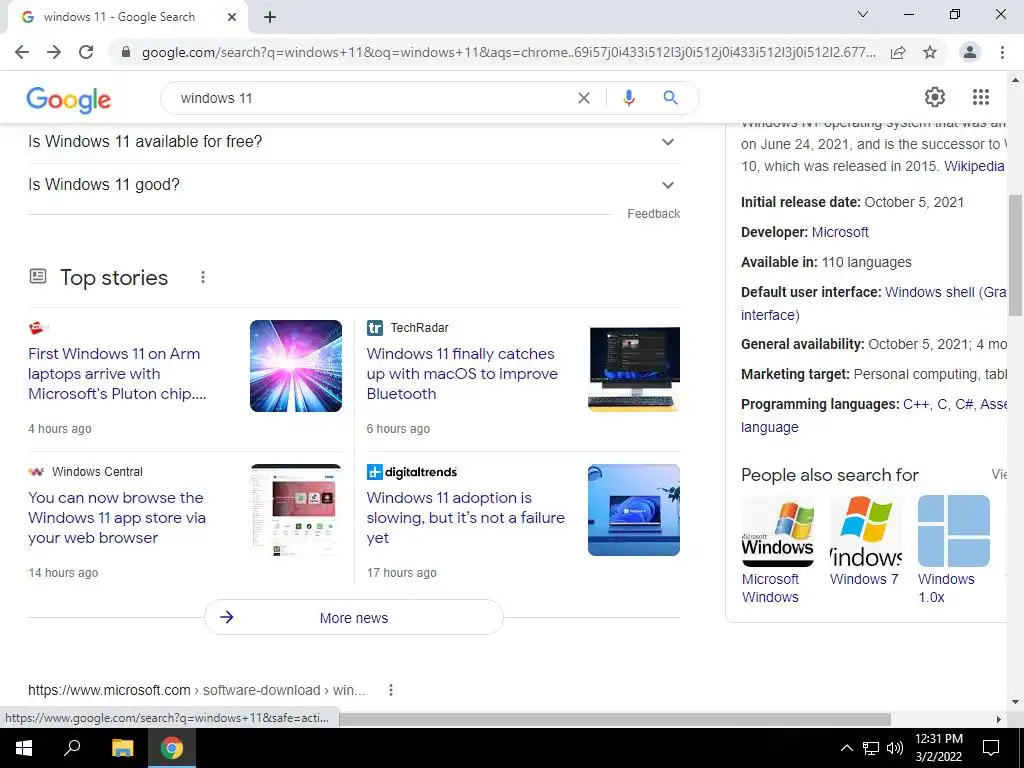Open File Explorer from taskbar

point(122,748)
